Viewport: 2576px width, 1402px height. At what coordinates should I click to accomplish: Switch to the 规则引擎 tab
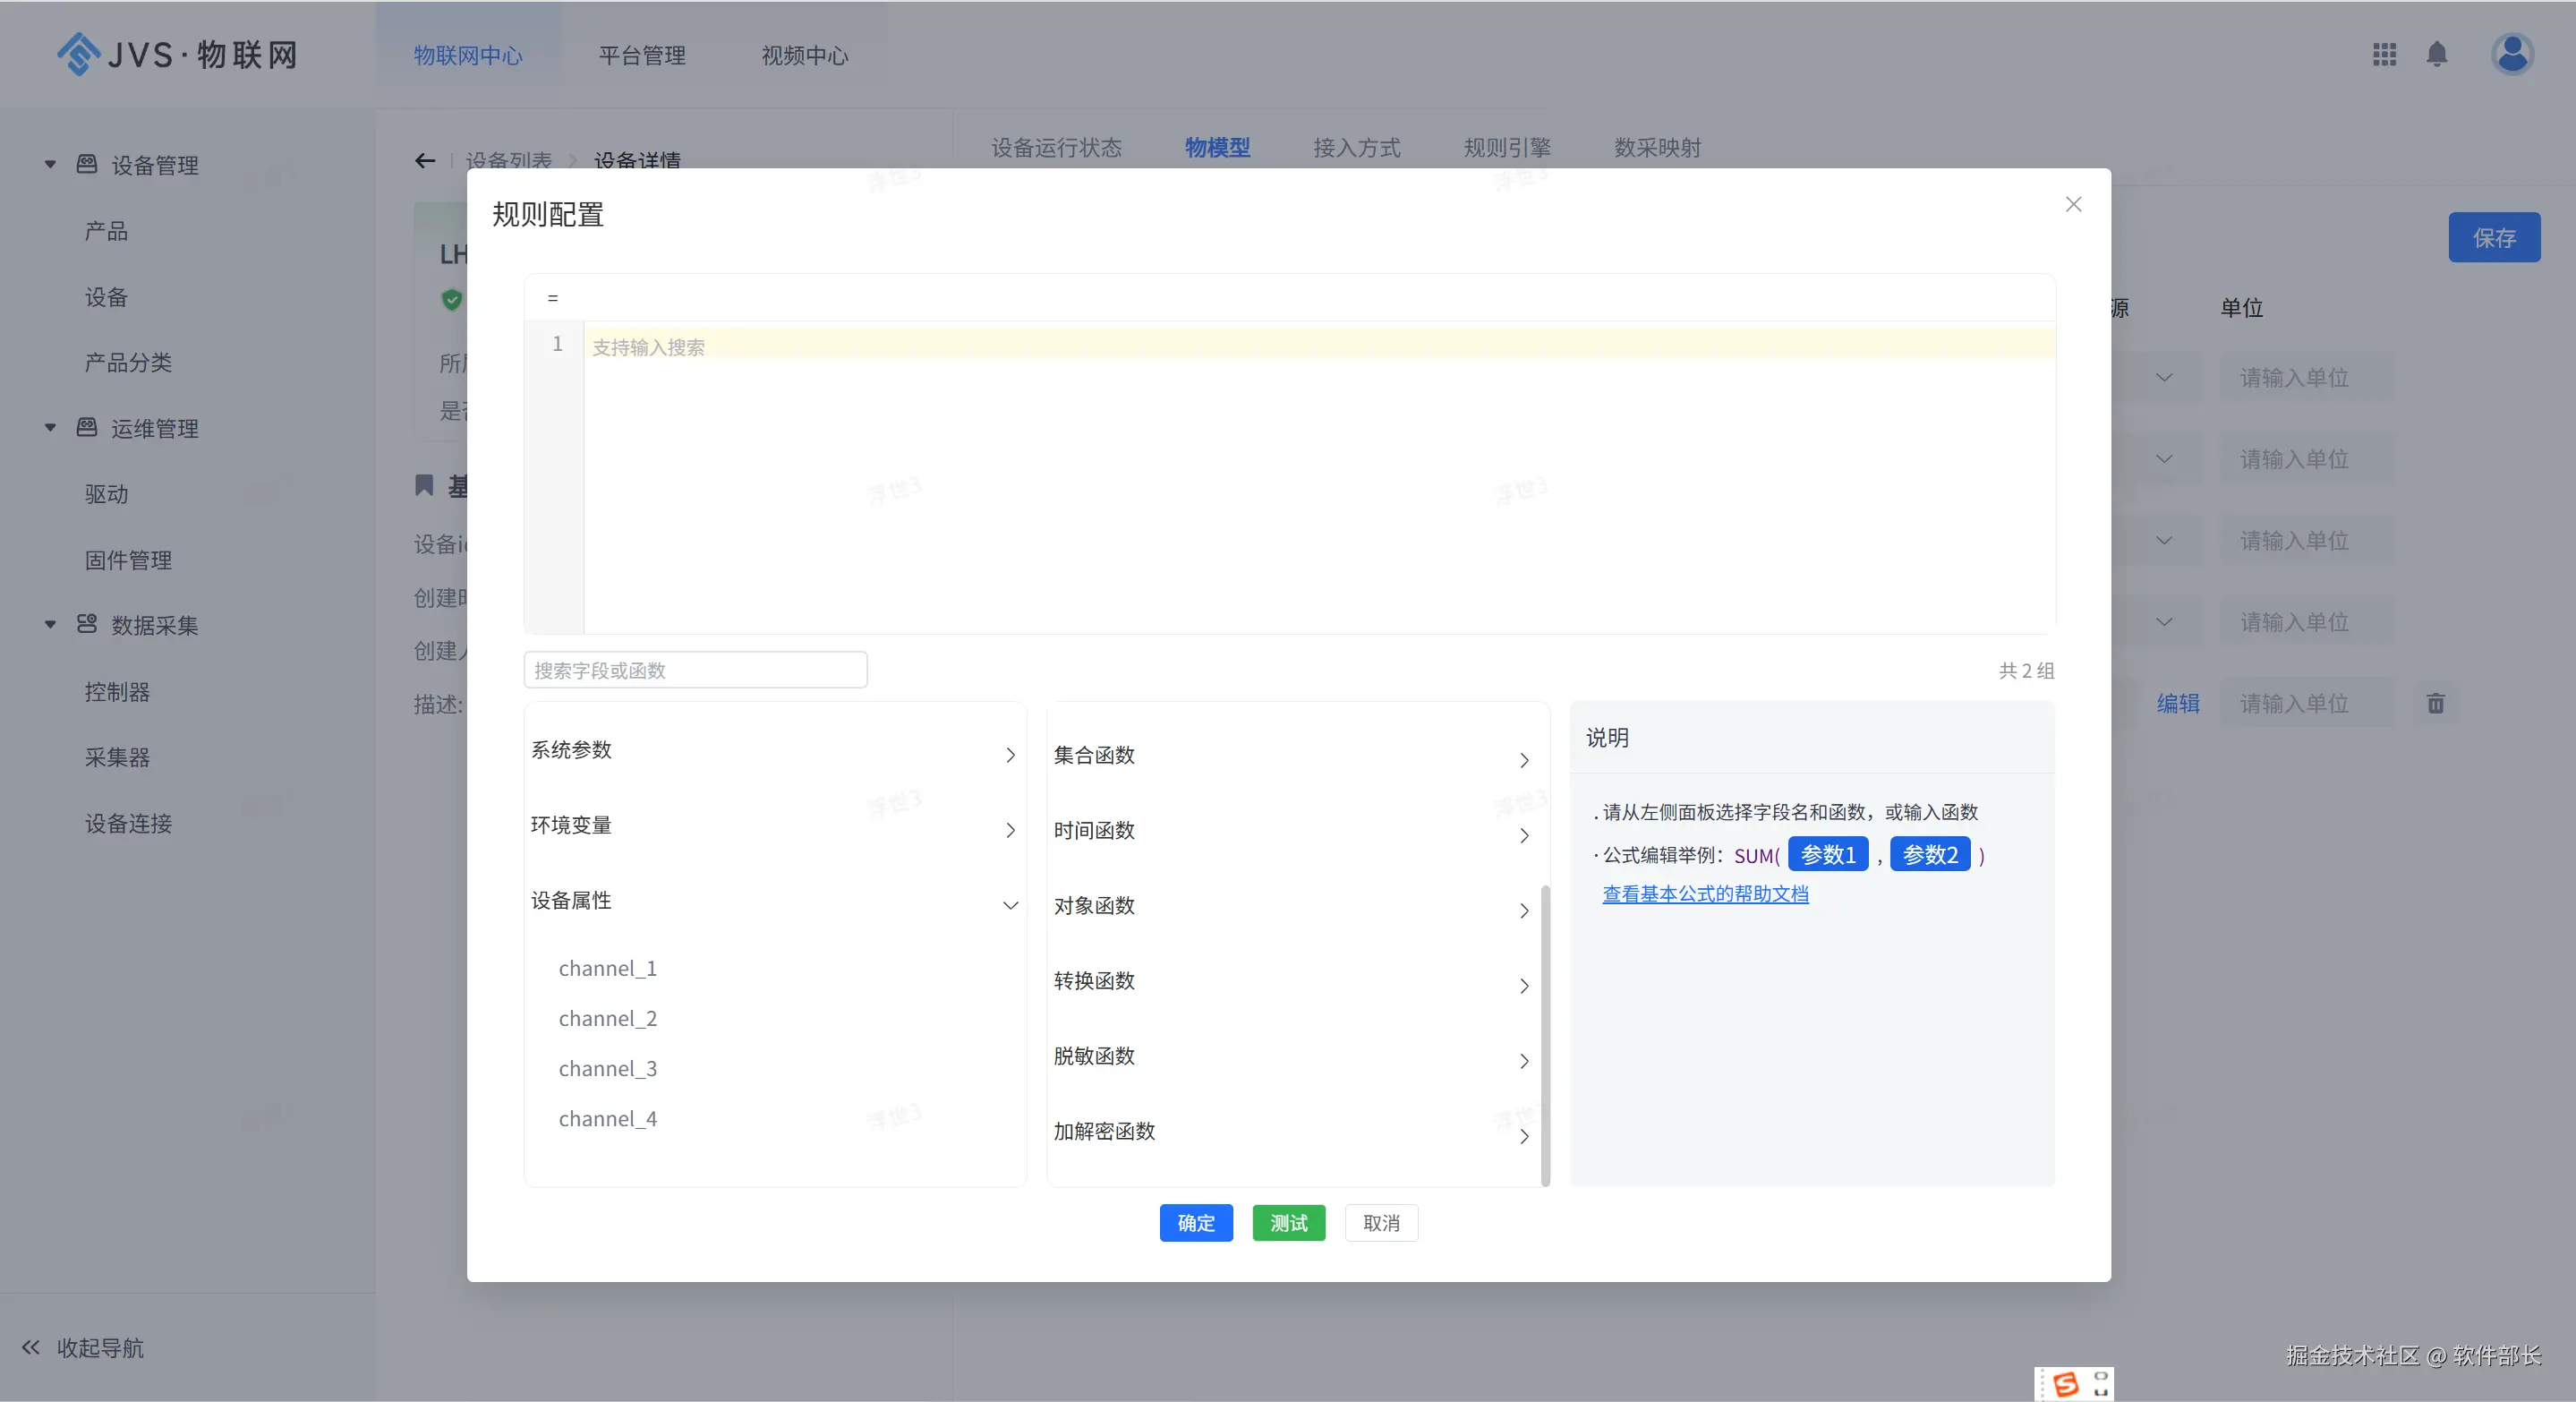tap(1506, 148)
